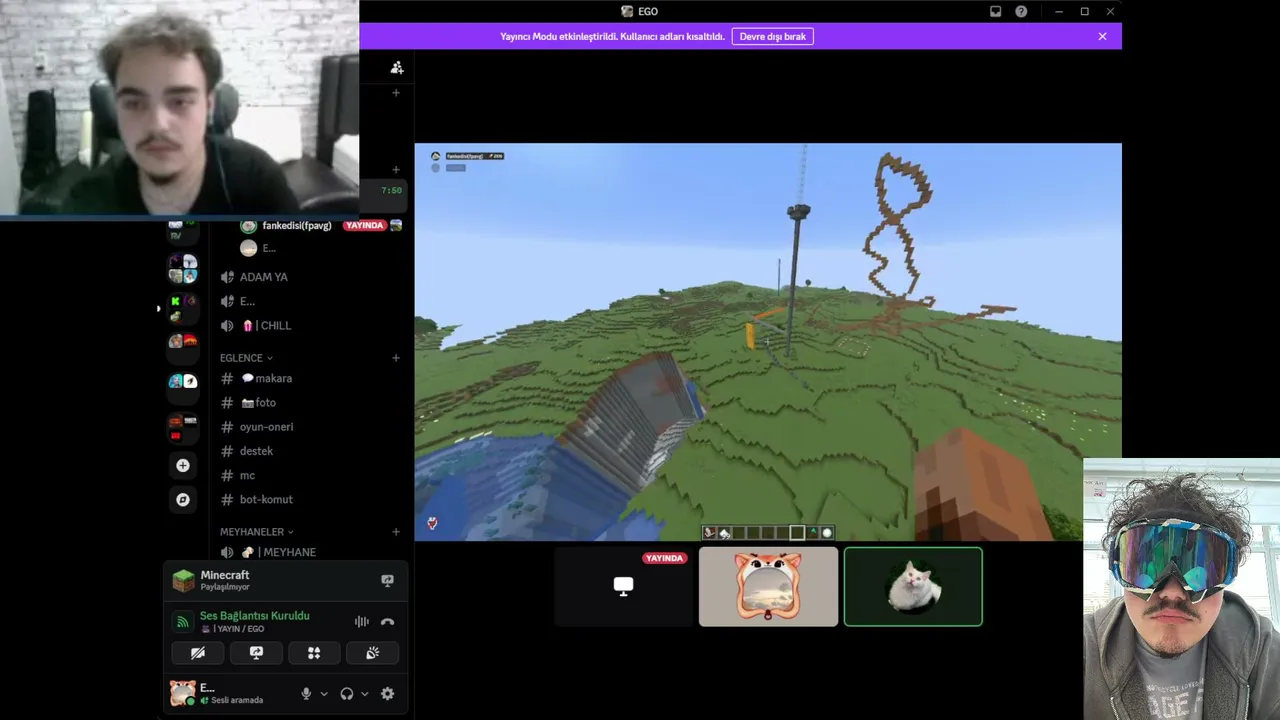1280x720 pixels.
Task: Open User Settings gear
Action: 387,694
